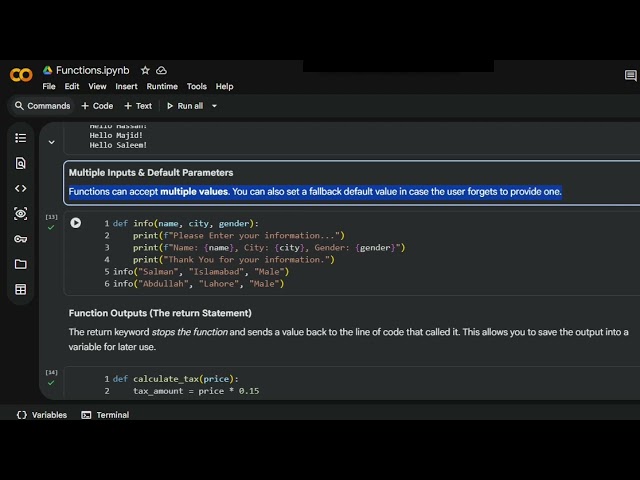Click code line 'def info(name, city, gender):'

coord(185,224)
